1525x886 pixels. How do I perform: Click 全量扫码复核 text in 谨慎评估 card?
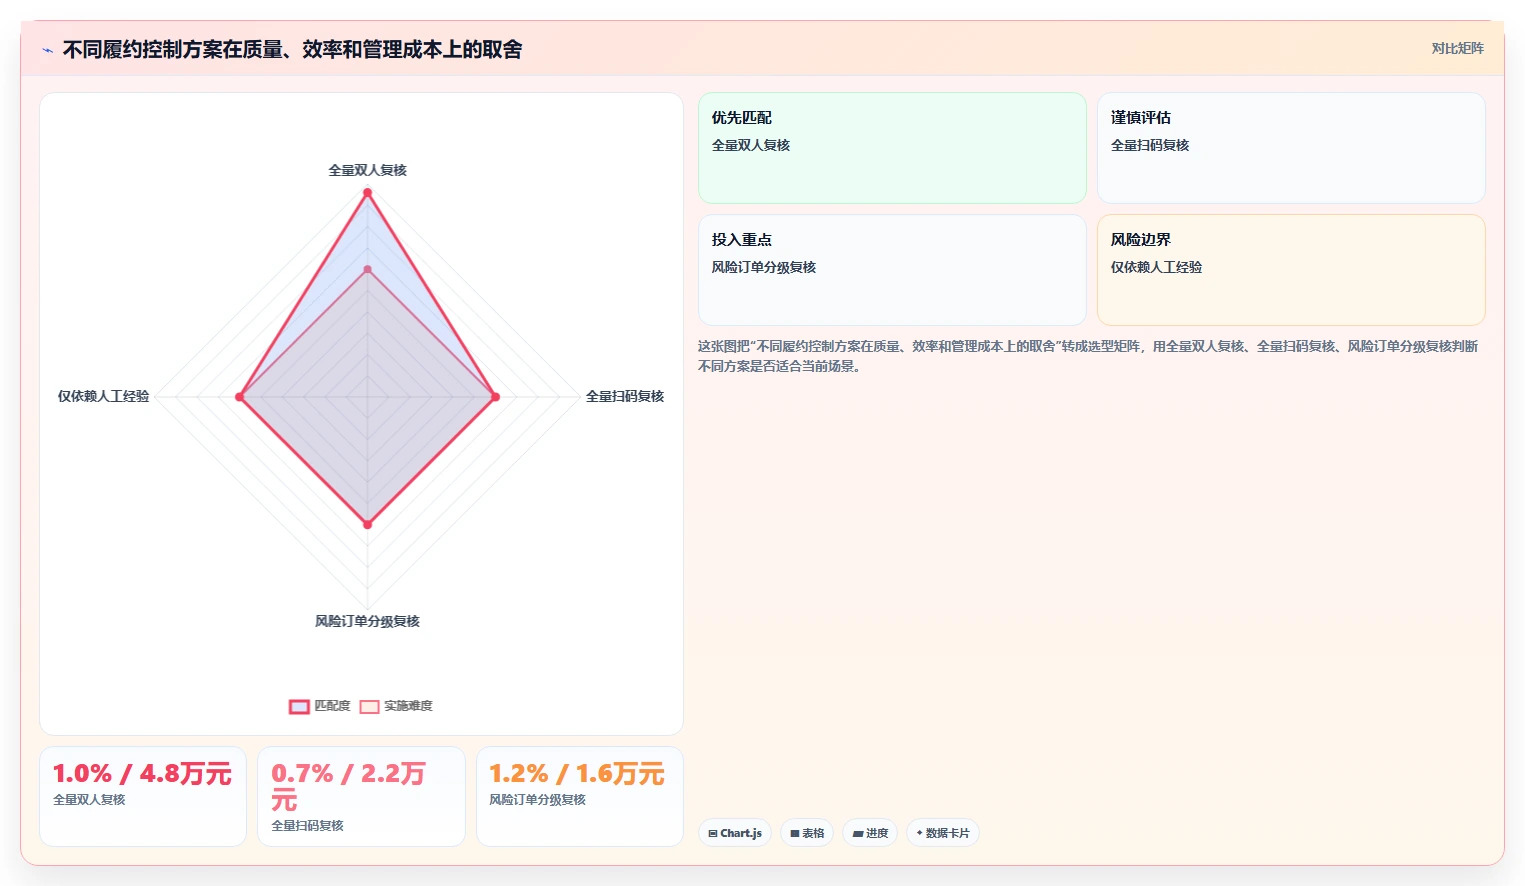pos(1150,145)
